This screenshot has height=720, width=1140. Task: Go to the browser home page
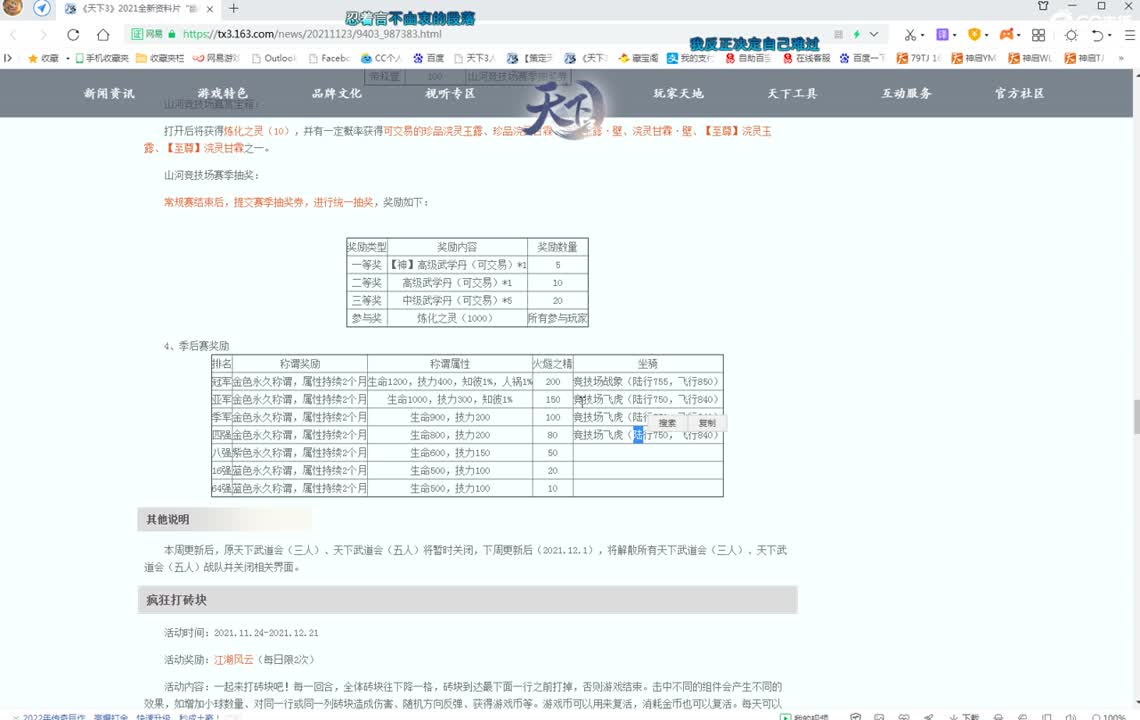click(x=103, y=34)
